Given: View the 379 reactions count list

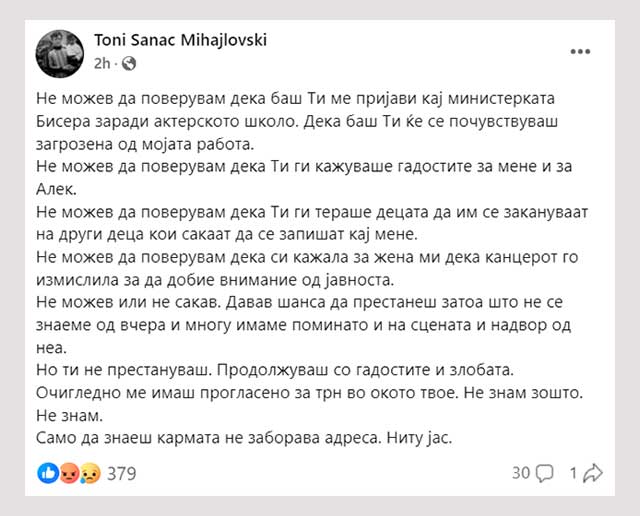Looking at the screenshot, I should (121, 473).
